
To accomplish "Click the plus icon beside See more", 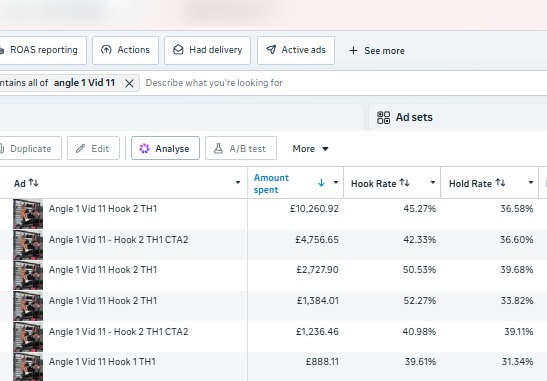I will (x=353, y=51).
